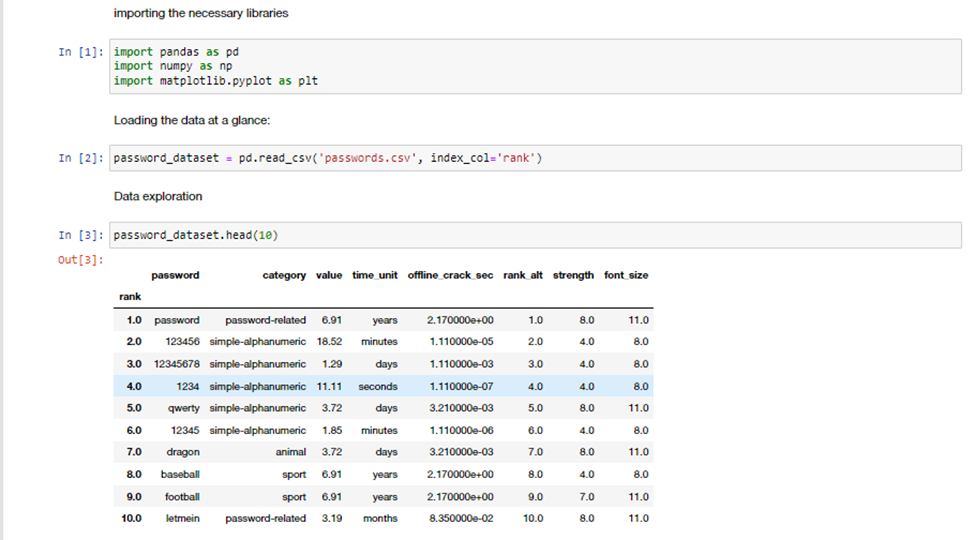This screenshot has width=975, height=540.
Task: Click the 'baseball' password cell
Action: click(x=180, y=475)
